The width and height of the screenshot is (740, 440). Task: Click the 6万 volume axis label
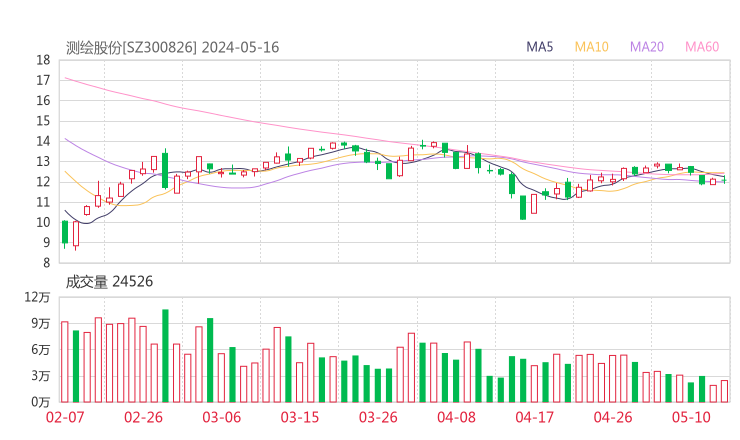coord(41,350)
